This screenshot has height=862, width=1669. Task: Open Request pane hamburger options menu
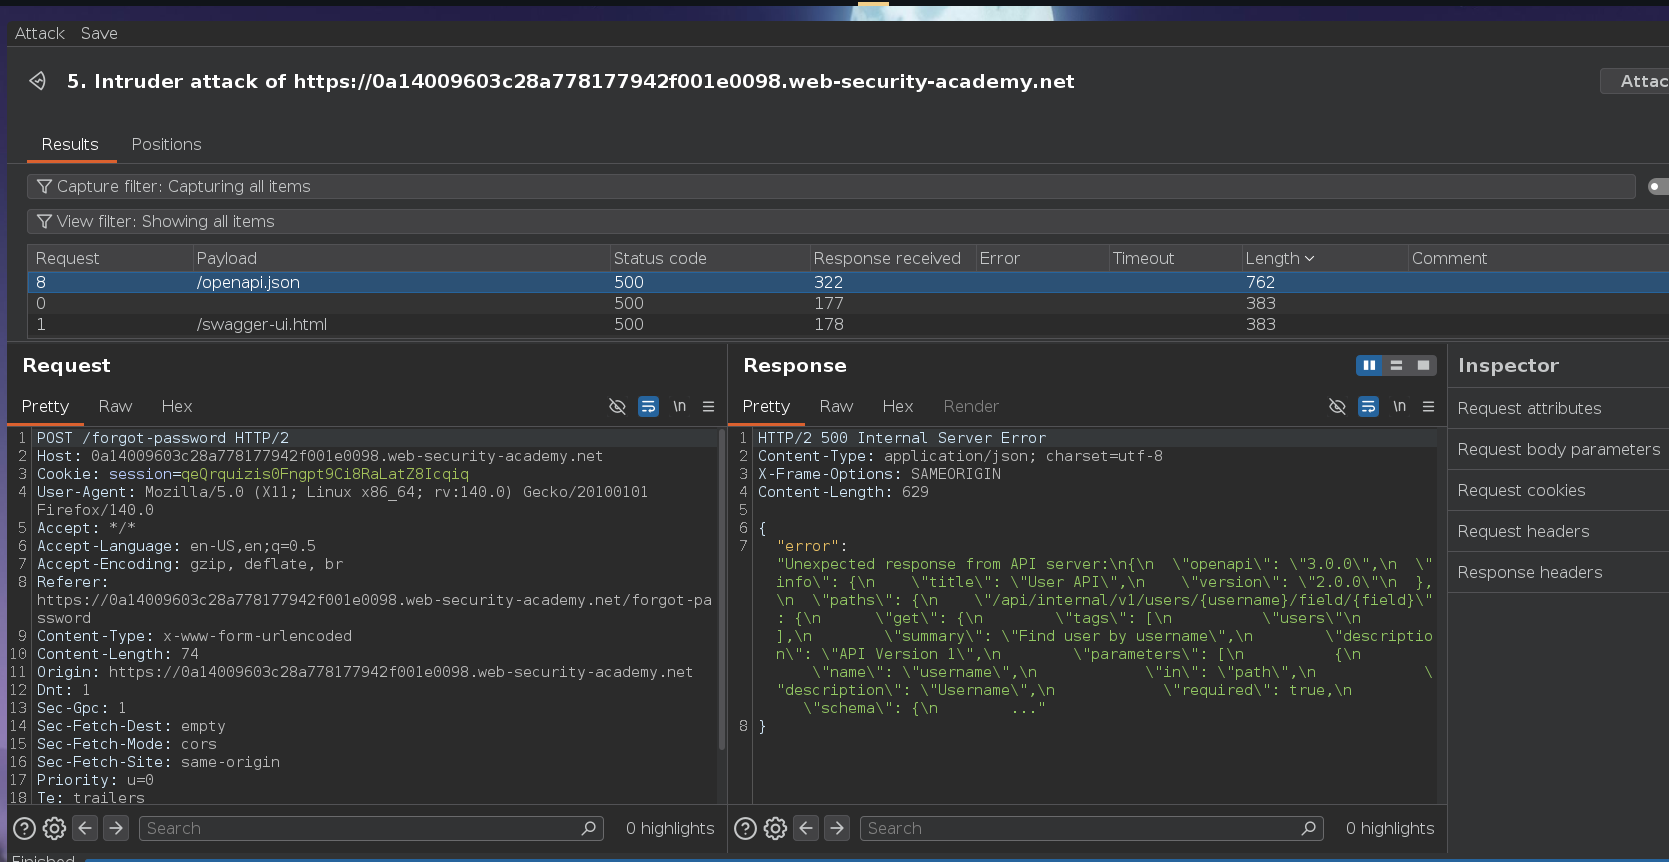coord(708,406)
